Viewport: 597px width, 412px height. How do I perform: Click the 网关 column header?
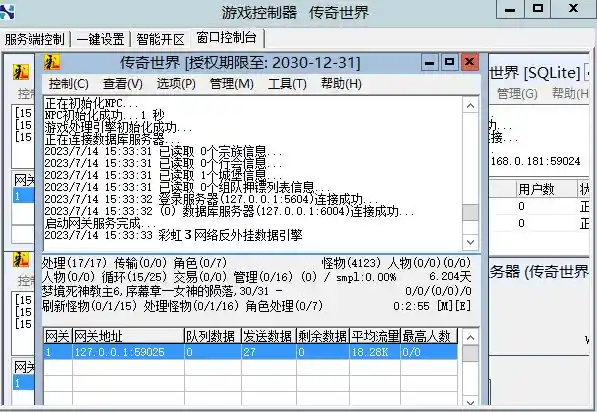coord(57,336)
